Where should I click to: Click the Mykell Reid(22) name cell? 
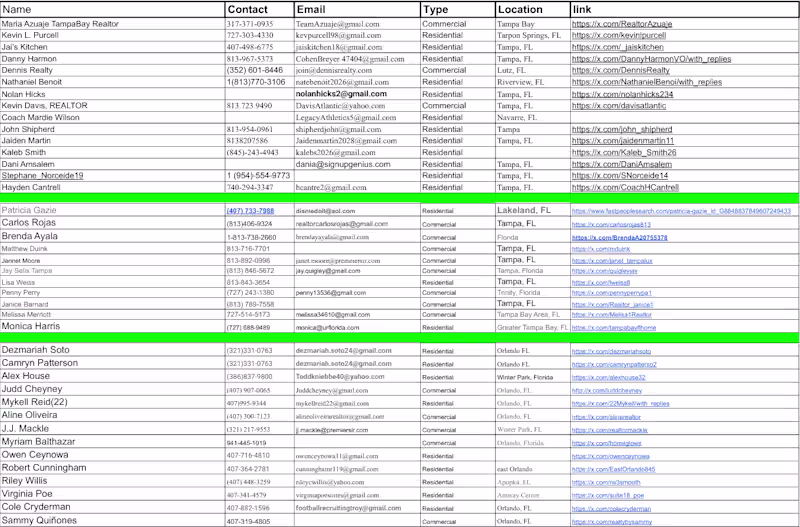point(112,402)
